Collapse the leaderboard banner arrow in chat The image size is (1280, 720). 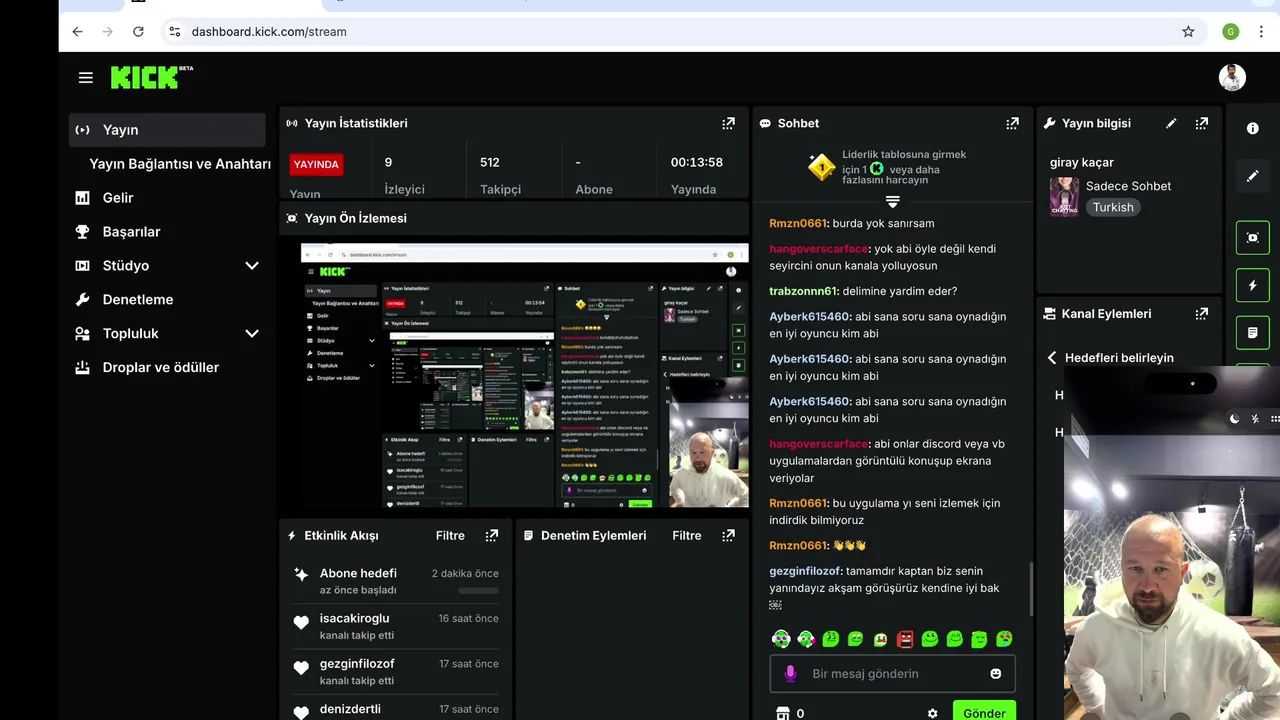tap(893, 201)
